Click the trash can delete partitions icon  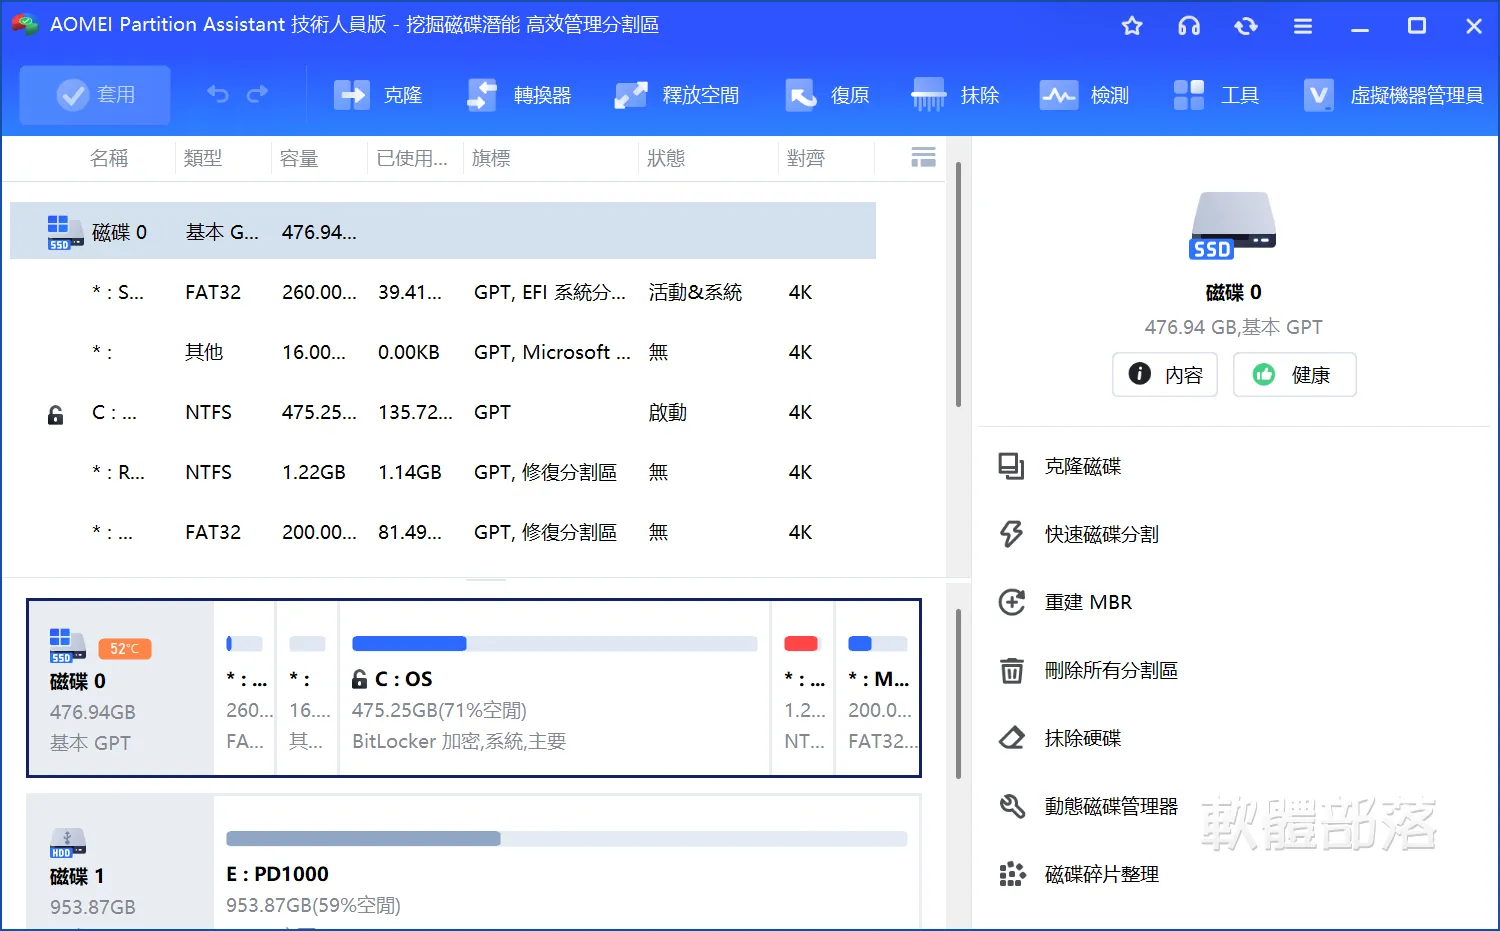[x=1012, y=670]
